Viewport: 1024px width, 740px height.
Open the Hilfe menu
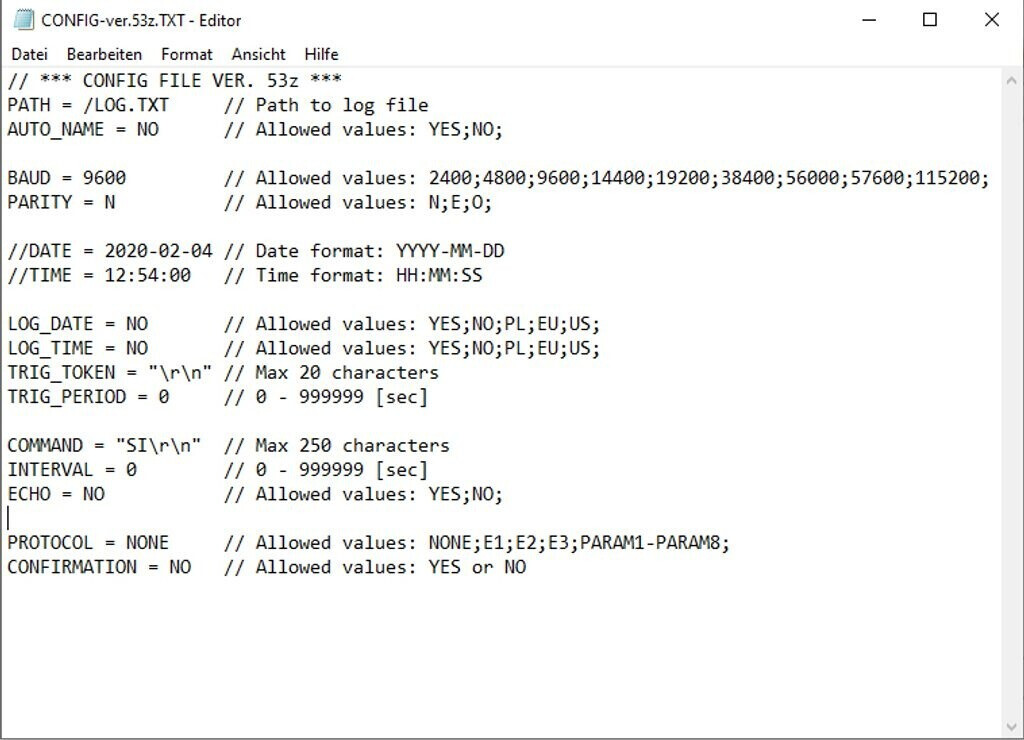tap(321, 54)
